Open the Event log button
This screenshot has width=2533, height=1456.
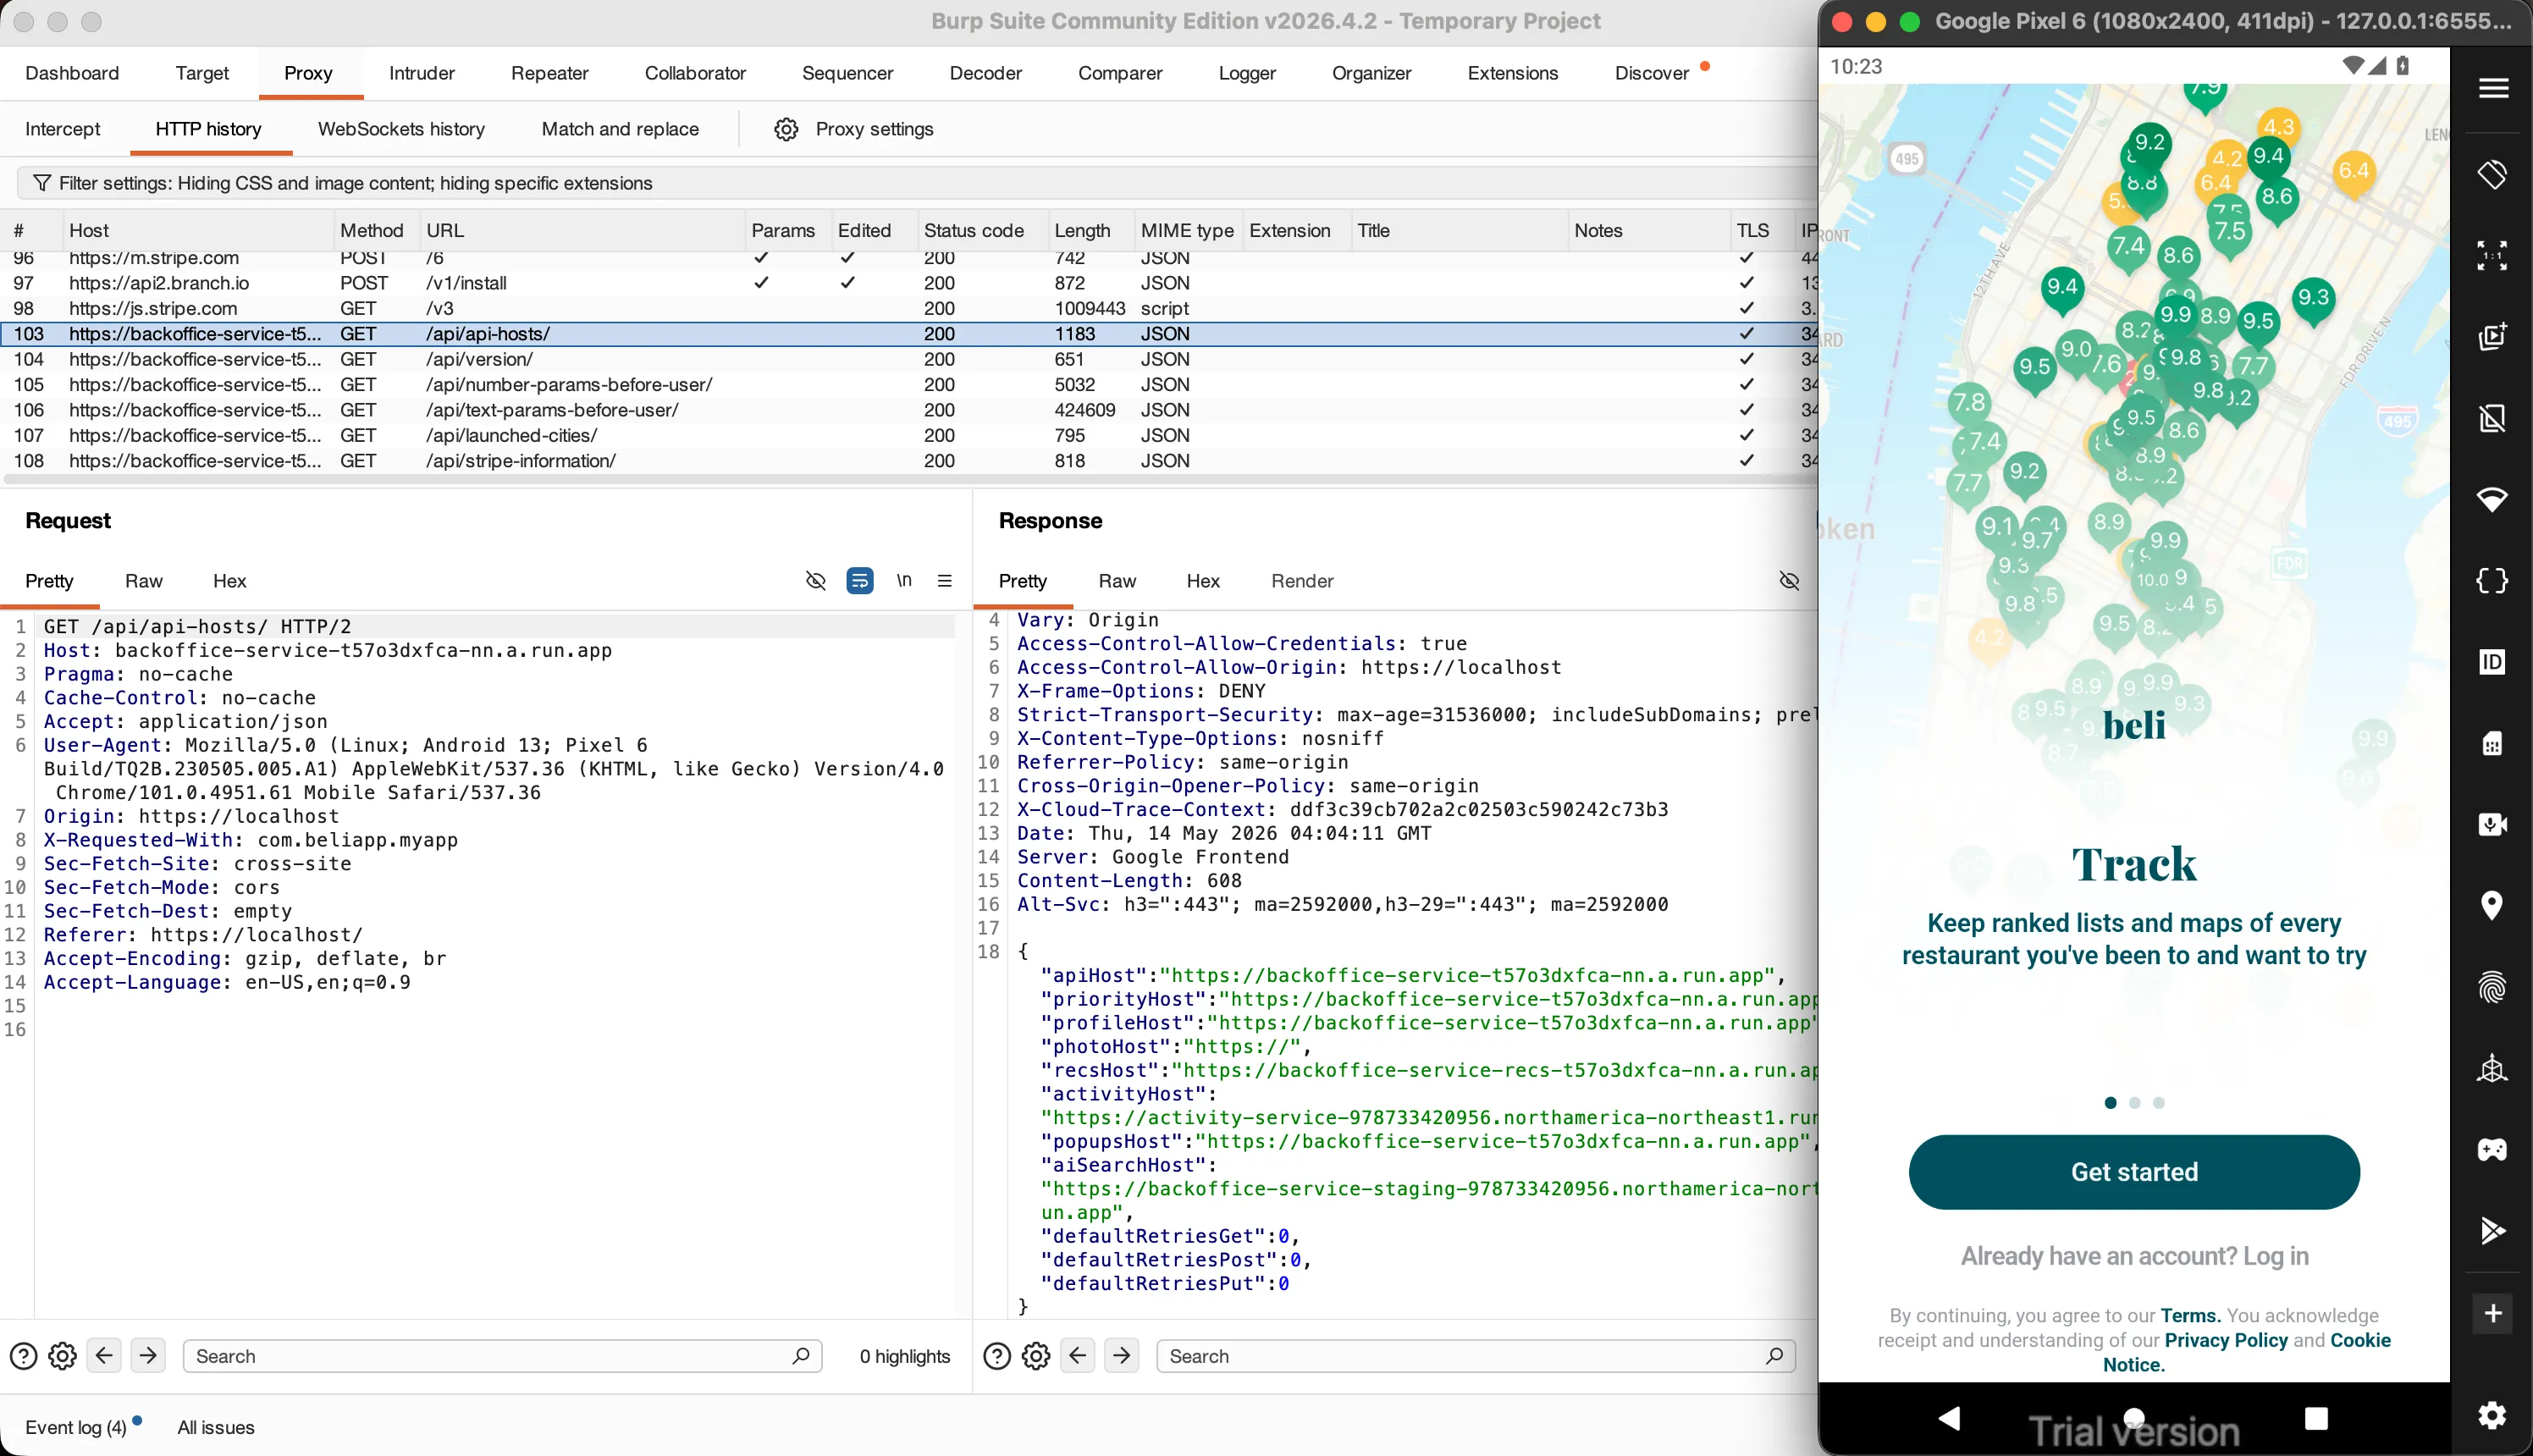76,1427
